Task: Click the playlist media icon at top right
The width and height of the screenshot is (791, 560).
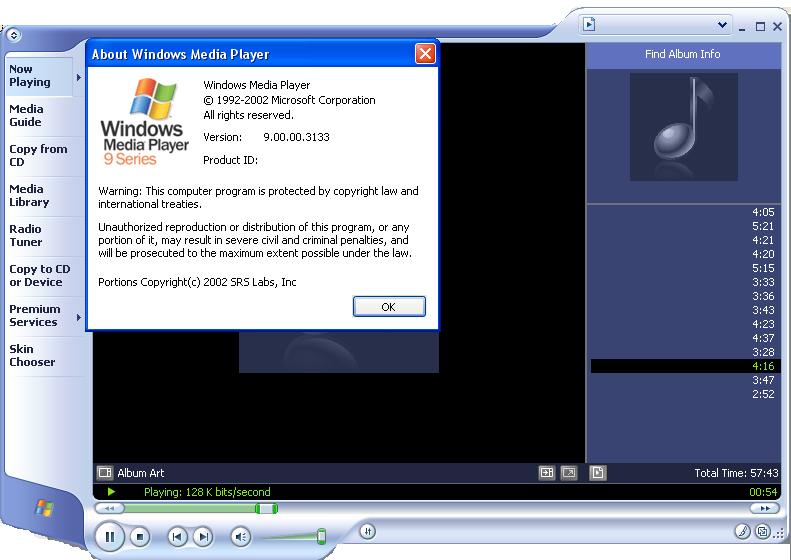Action: click(x=589, y=24)
